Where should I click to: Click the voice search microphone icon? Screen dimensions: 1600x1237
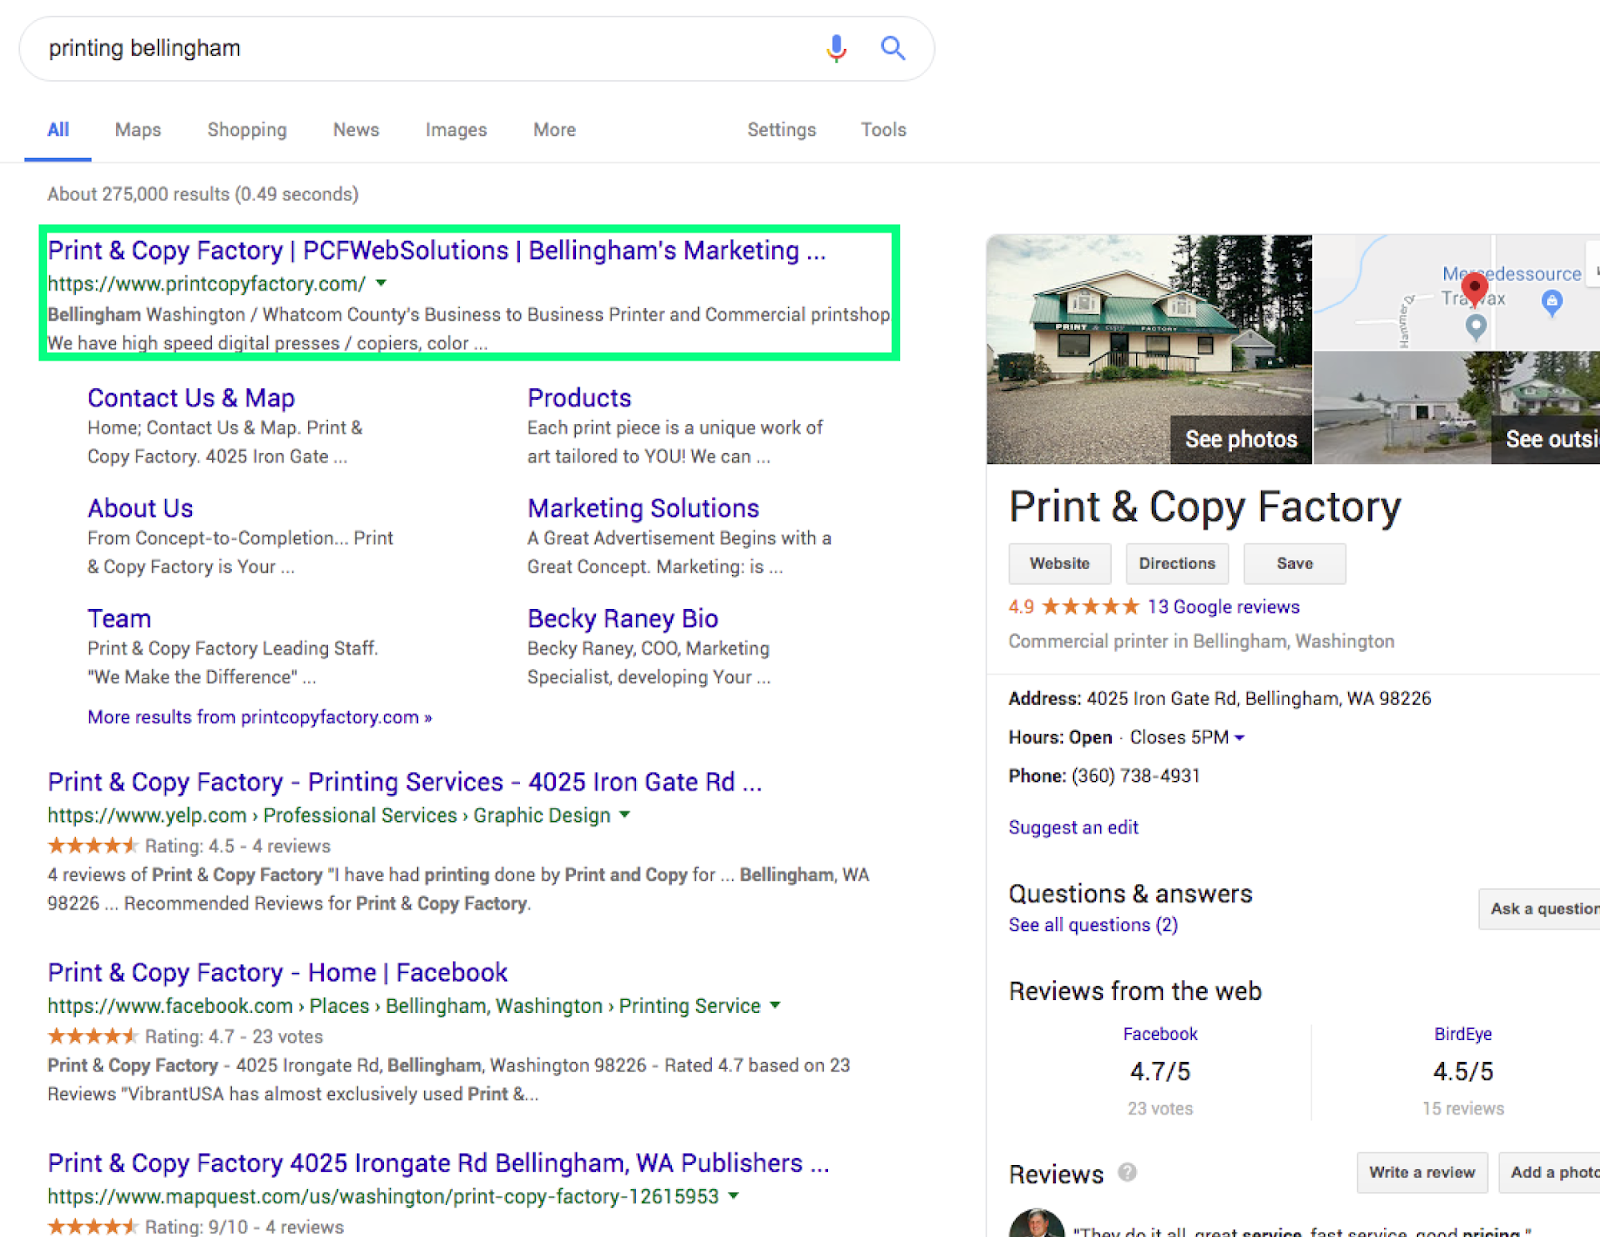point(836,48)
